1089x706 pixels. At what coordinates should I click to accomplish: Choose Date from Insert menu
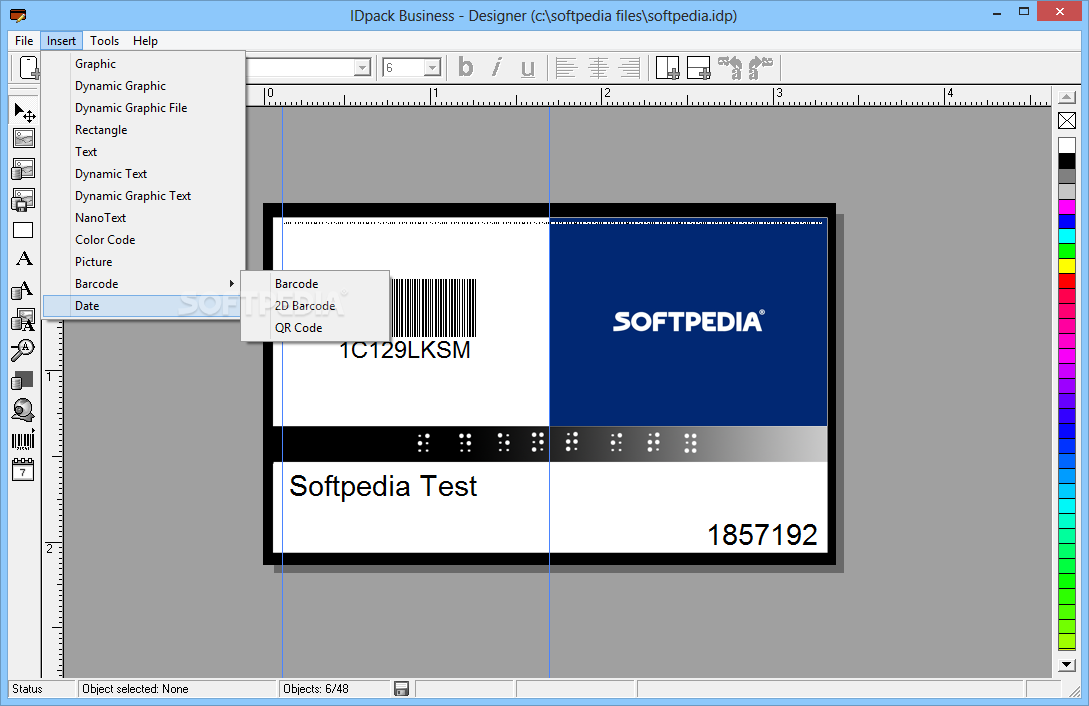click(x=144, y=305)
